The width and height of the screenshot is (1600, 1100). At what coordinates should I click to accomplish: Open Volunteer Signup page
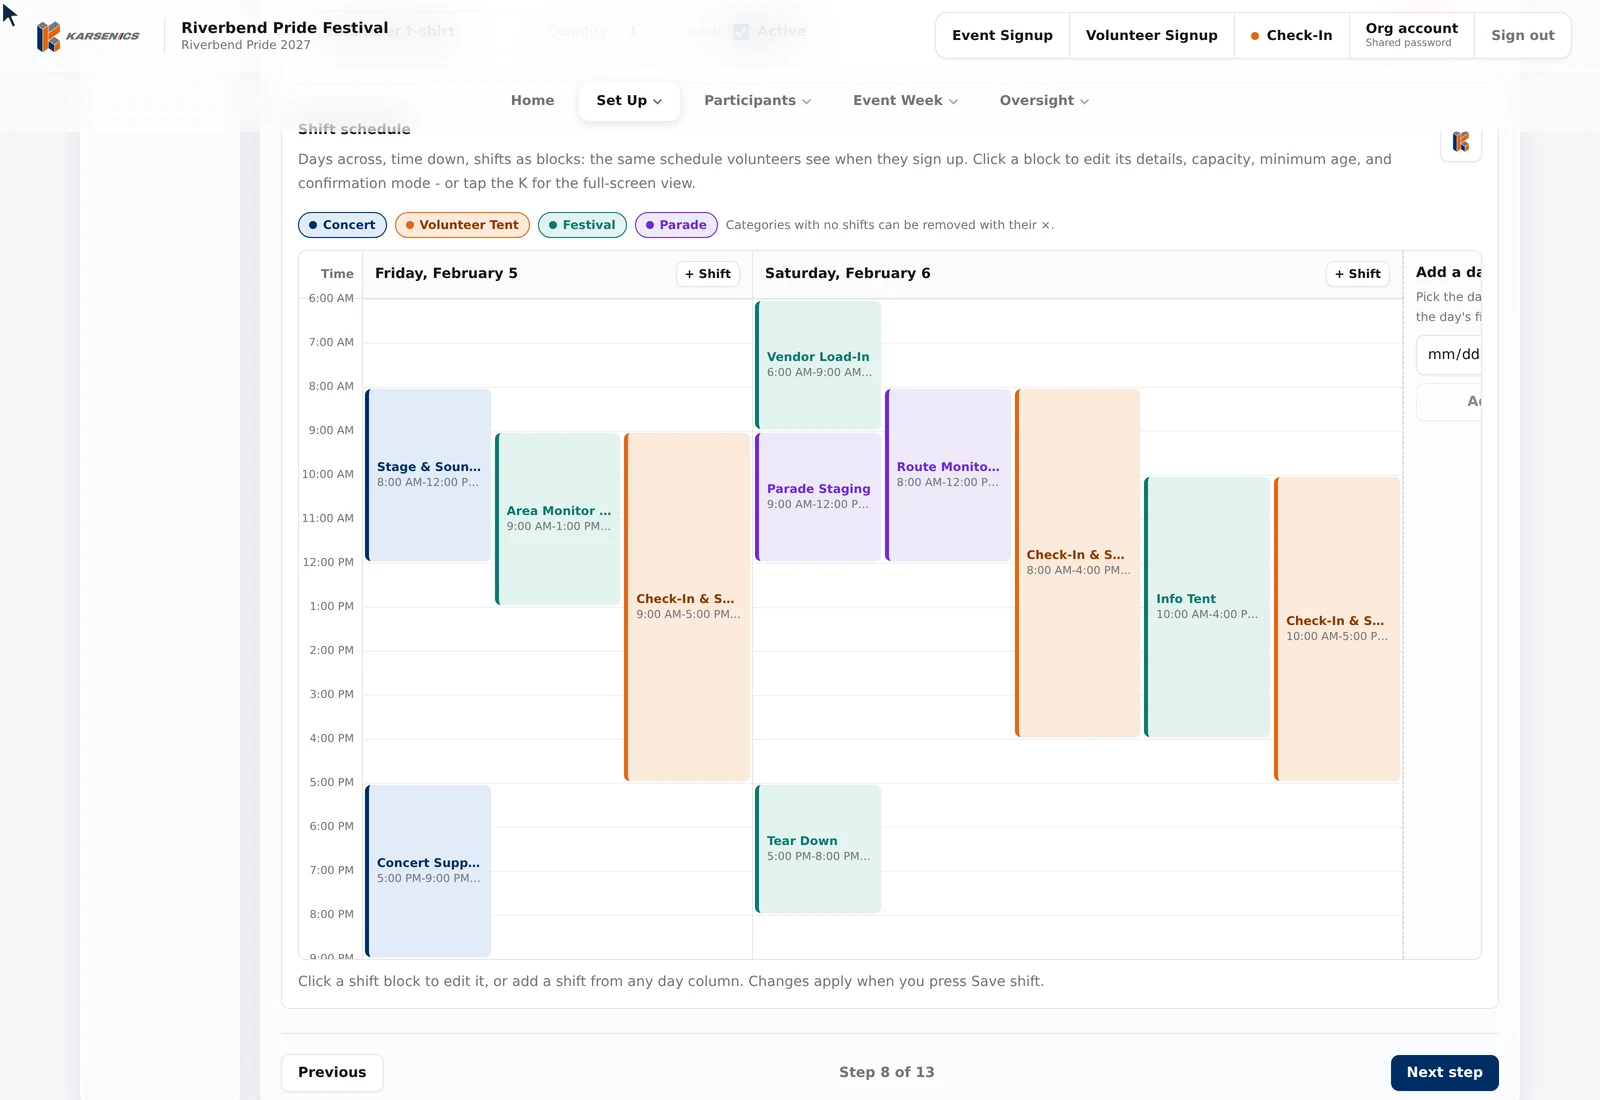(x=1152, y=36)
